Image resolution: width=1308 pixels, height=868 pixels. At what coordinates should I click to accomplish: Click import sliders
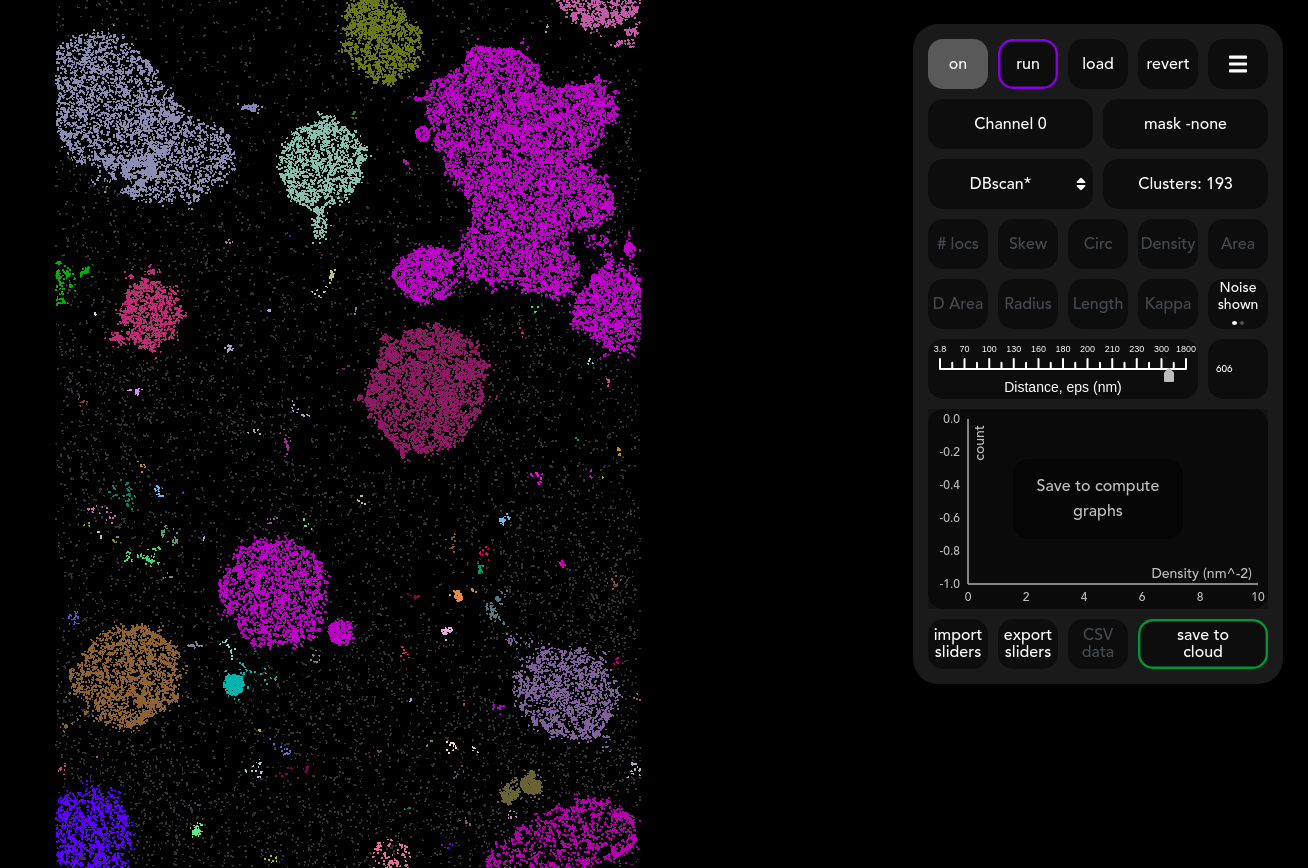pos(957,643)
